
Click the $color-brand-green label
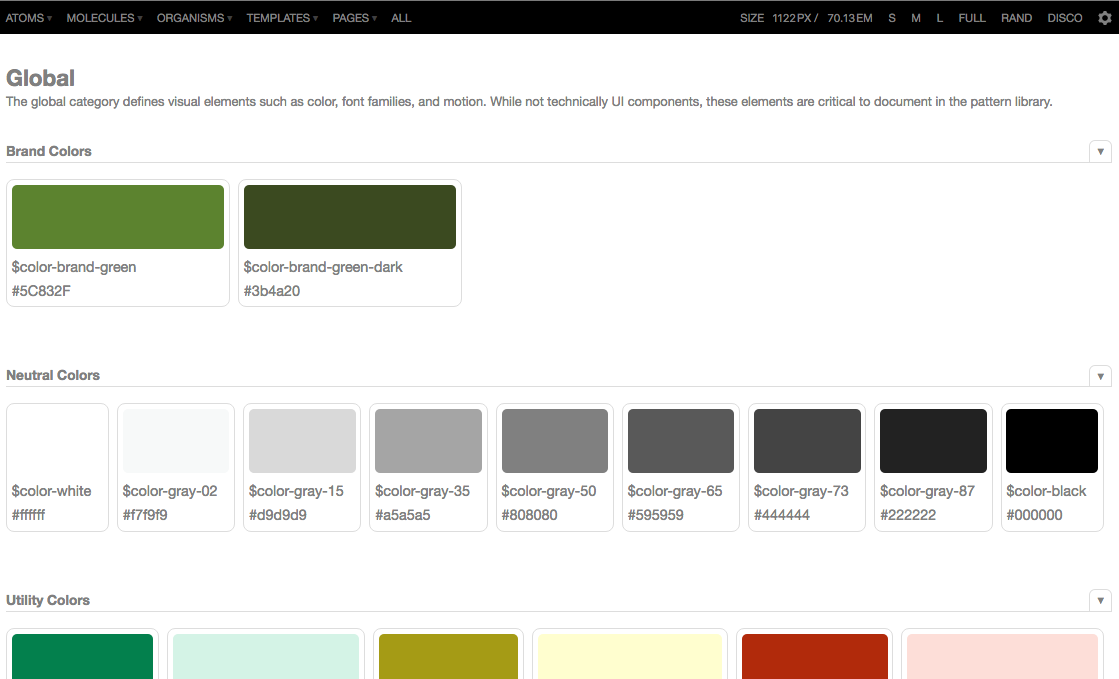(x=74, y=267)
